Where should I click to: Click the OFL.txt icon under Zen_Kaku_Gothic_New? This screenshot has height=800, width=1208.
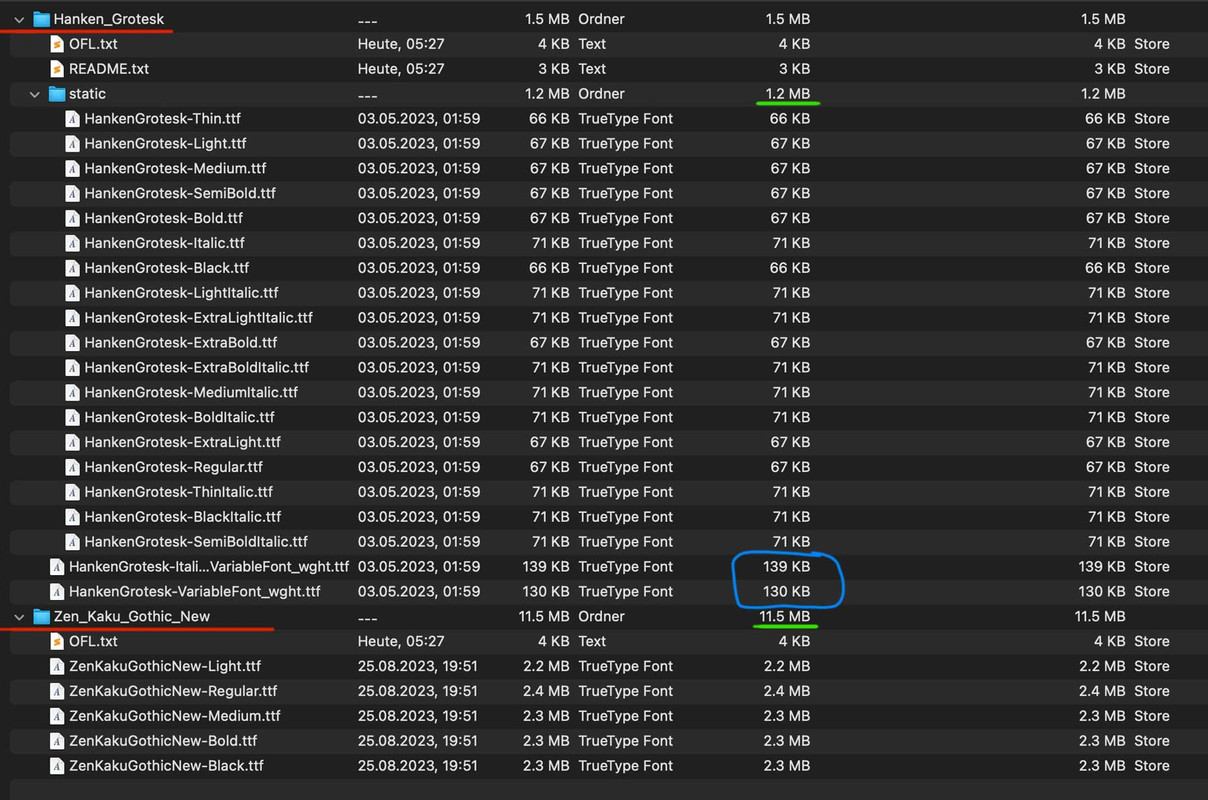(57, 641)
